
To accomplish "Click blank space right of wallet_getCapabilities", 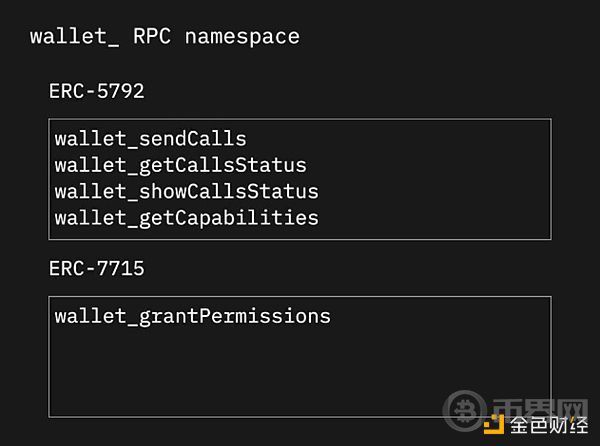I will click(x=434, y=218).
